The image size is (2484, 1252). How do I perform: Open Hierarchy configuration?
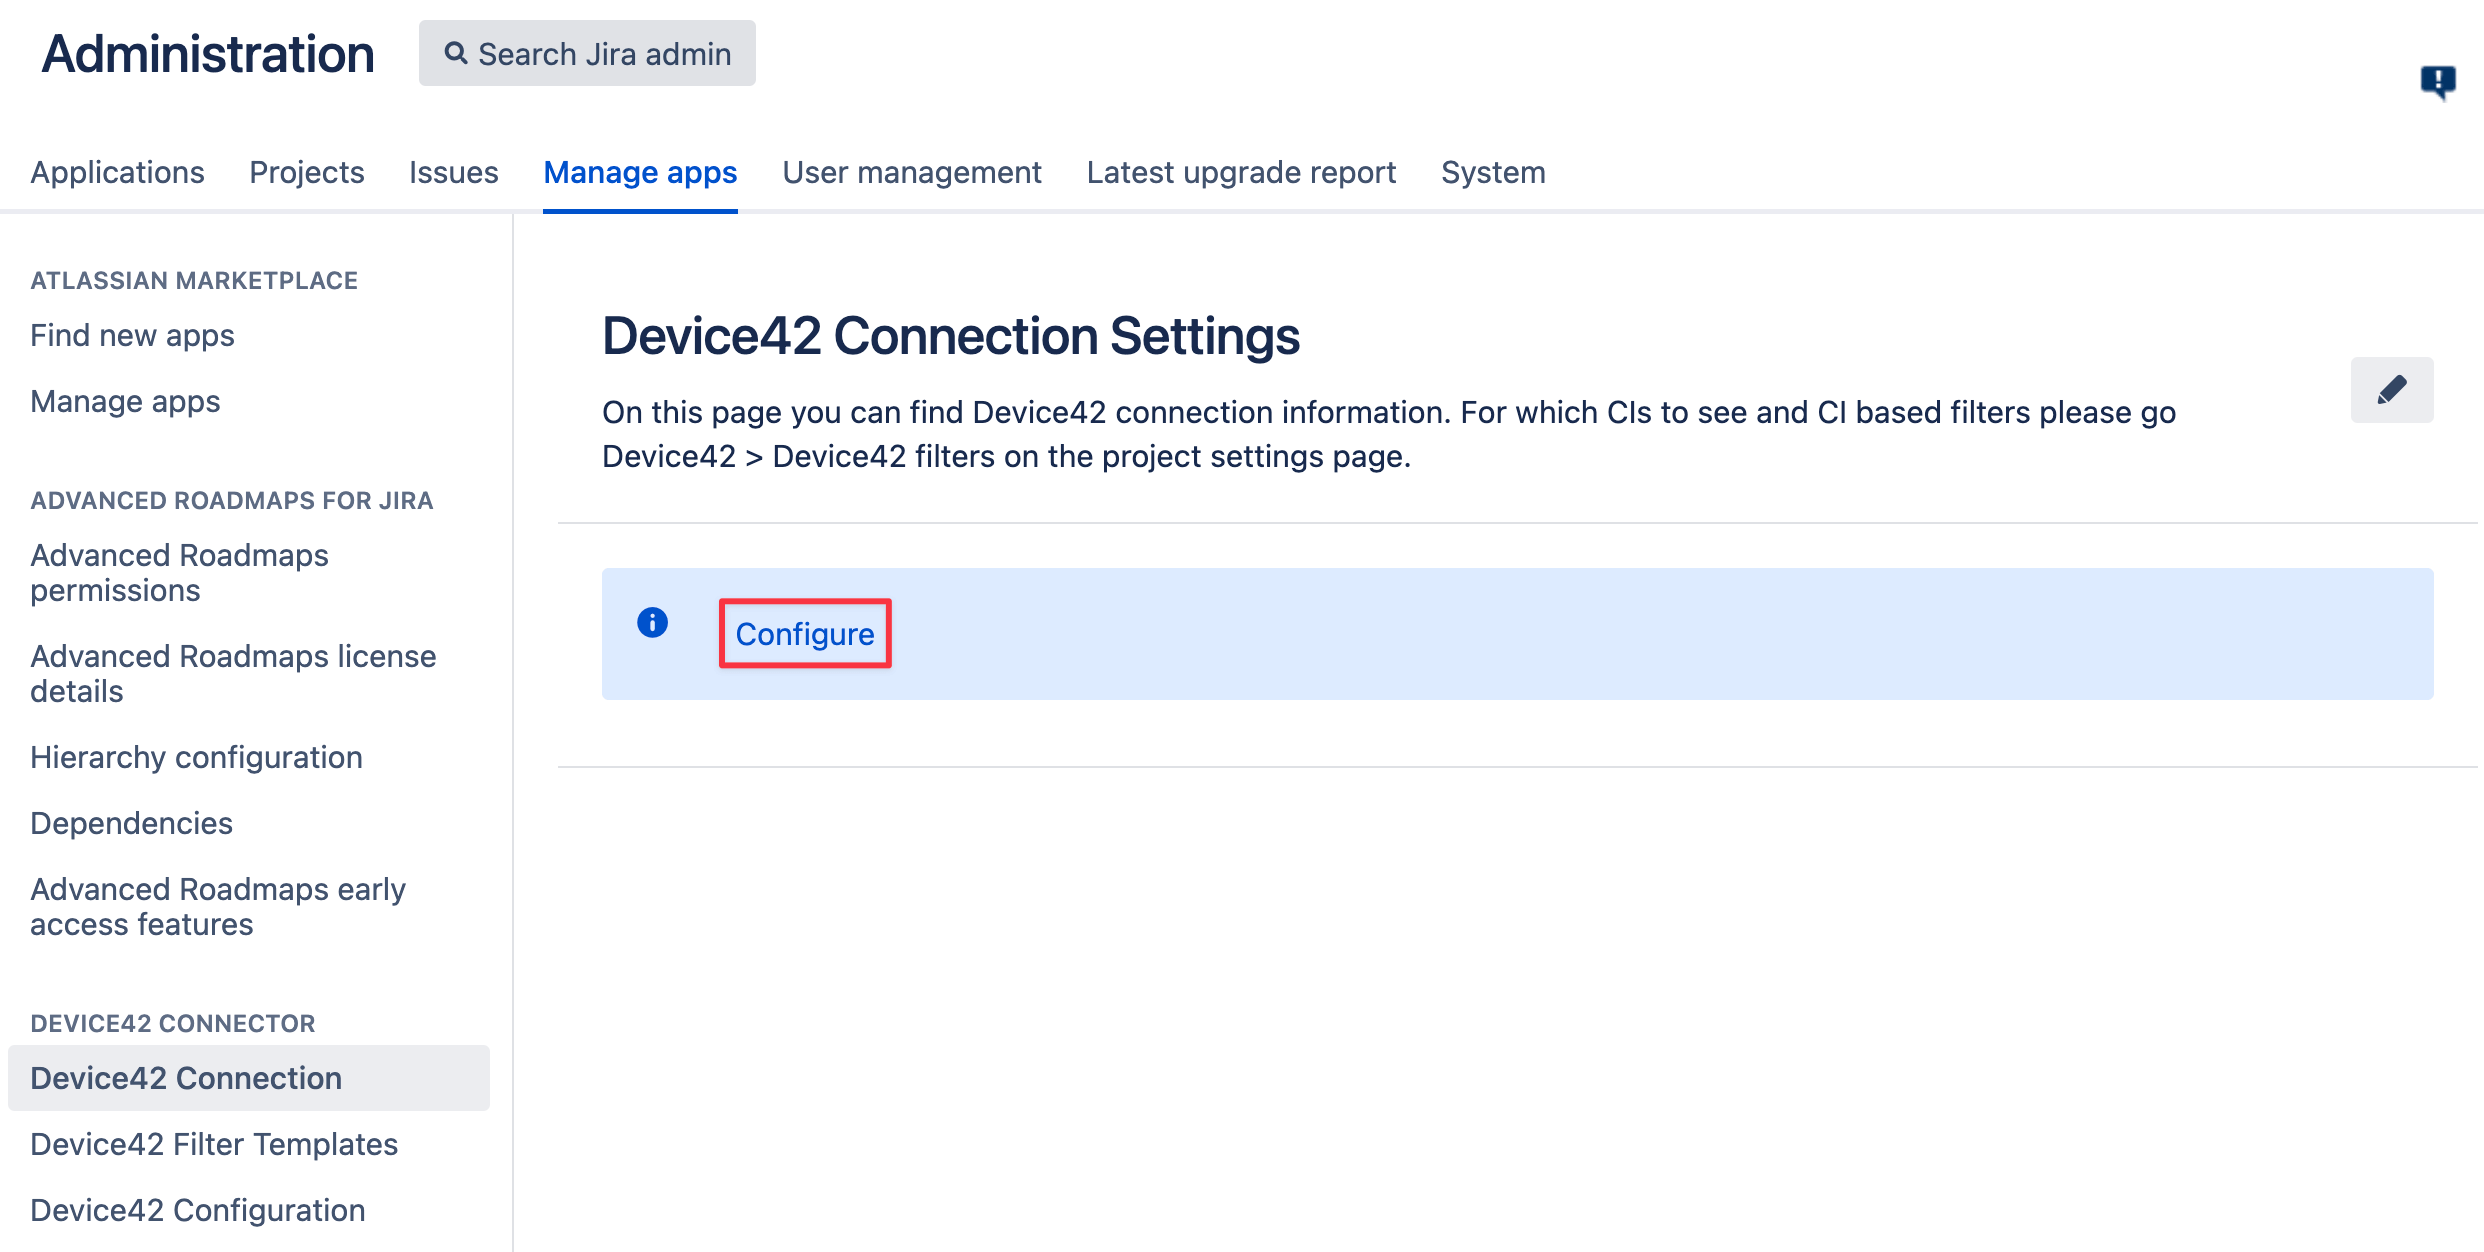(x=196, y=757)
